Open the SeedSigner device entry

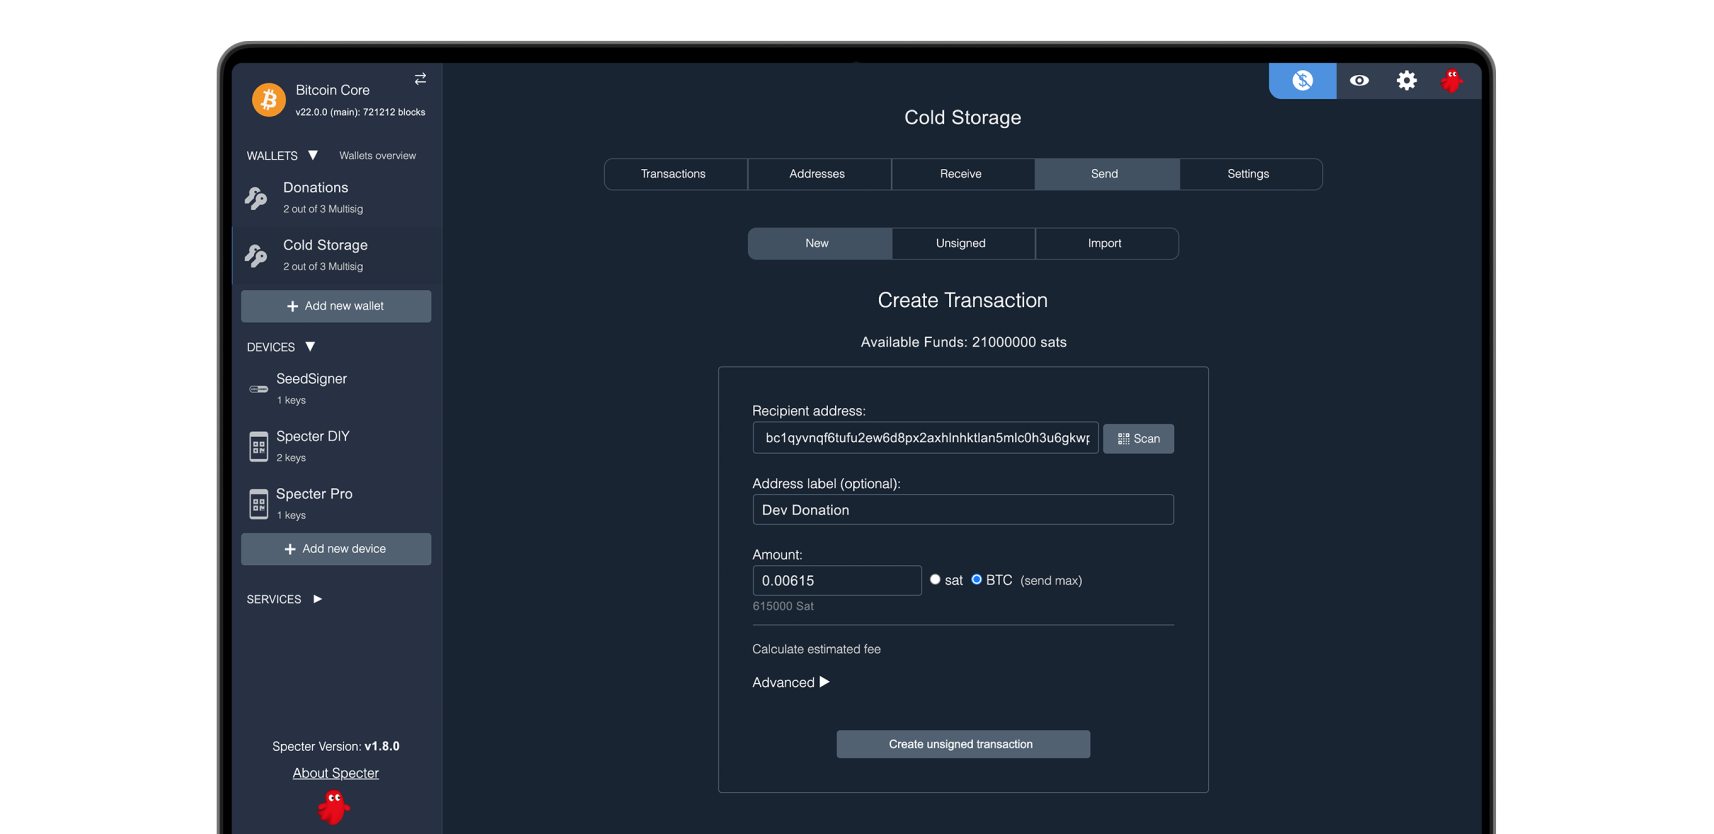[337, 388]
